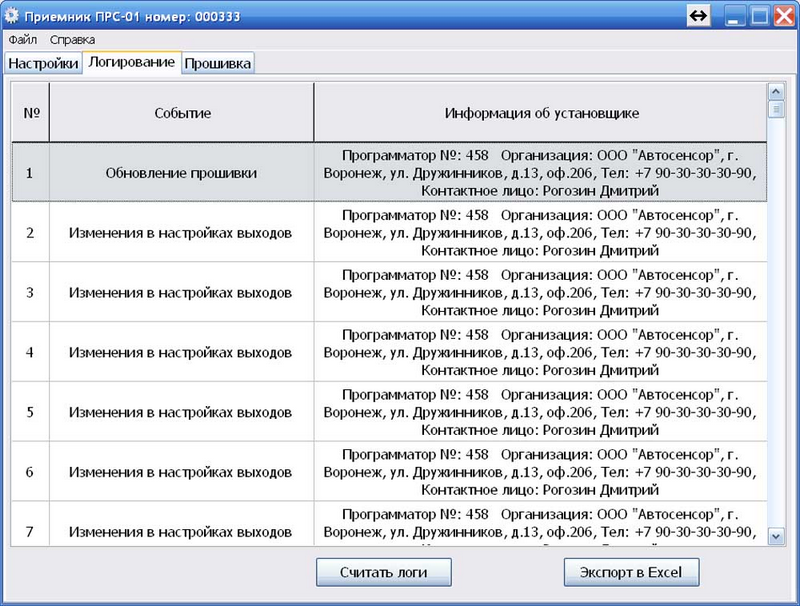
Task: Select row number 5 cell
Action: 31,412
